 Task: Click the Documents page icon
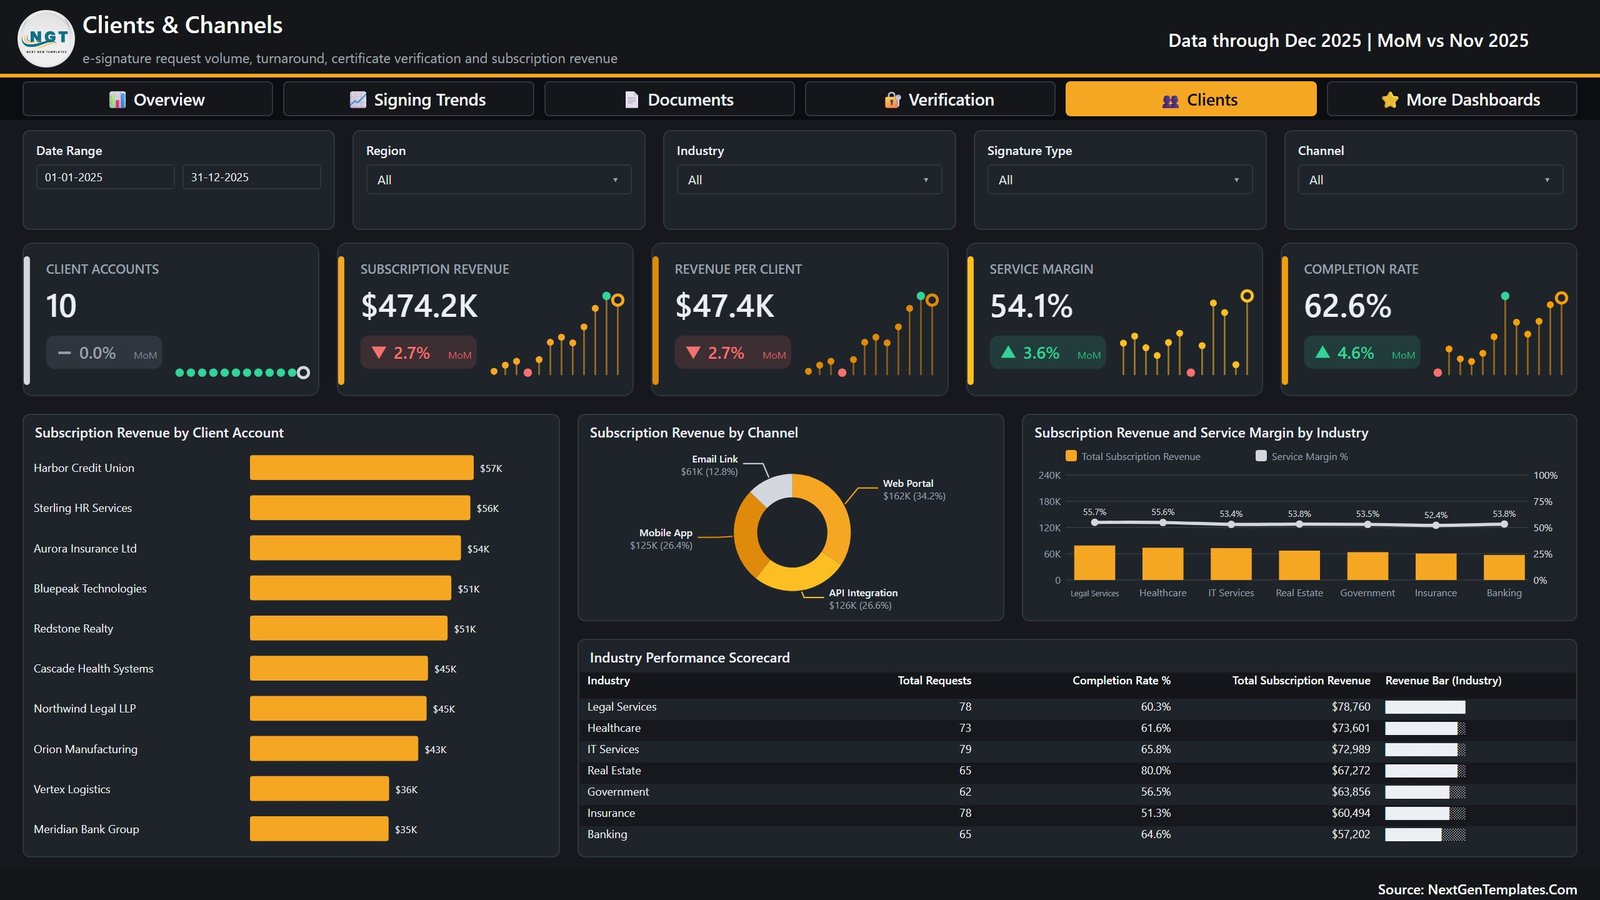631,100
